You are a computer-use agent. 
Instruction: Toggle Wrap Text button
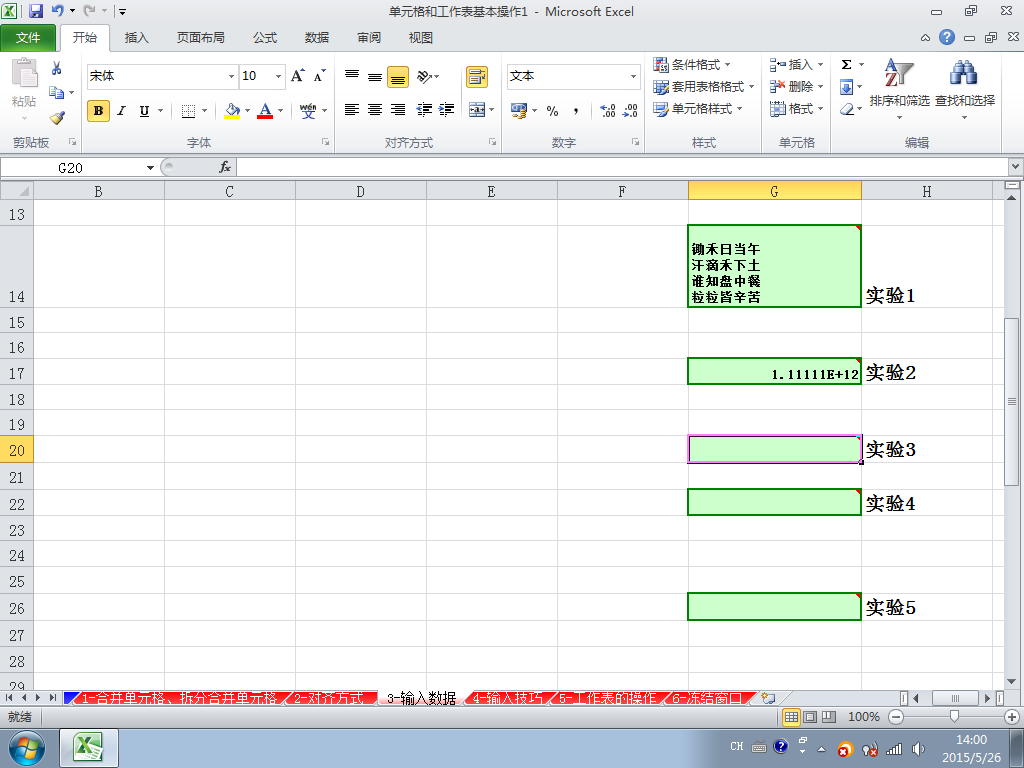point(477,76)
